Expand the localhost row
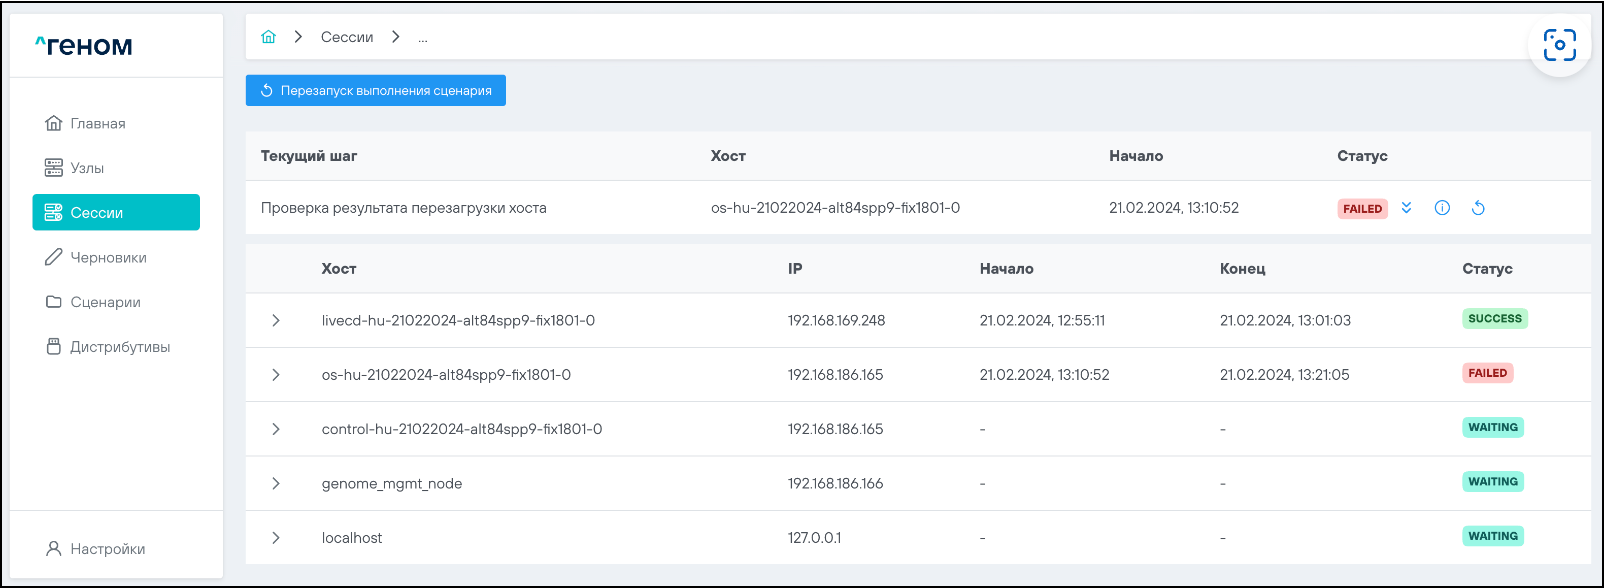The height and width of the screenshot is (588, 1604). click(276, 538)
